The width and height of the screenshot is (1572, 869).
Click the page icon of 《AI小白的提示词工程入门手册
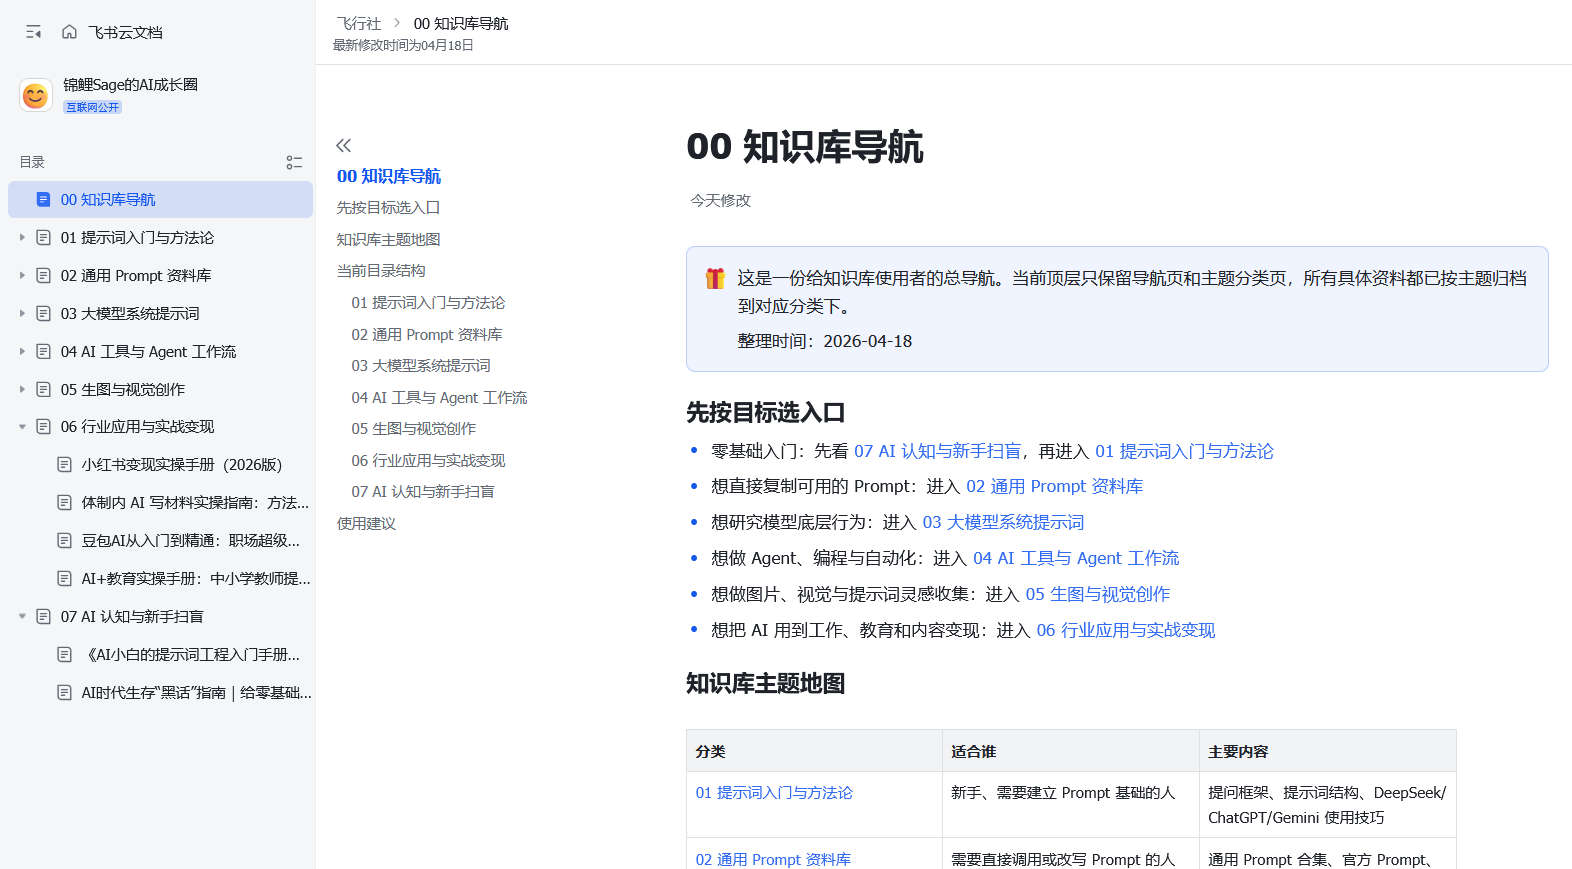click(64, 655)
